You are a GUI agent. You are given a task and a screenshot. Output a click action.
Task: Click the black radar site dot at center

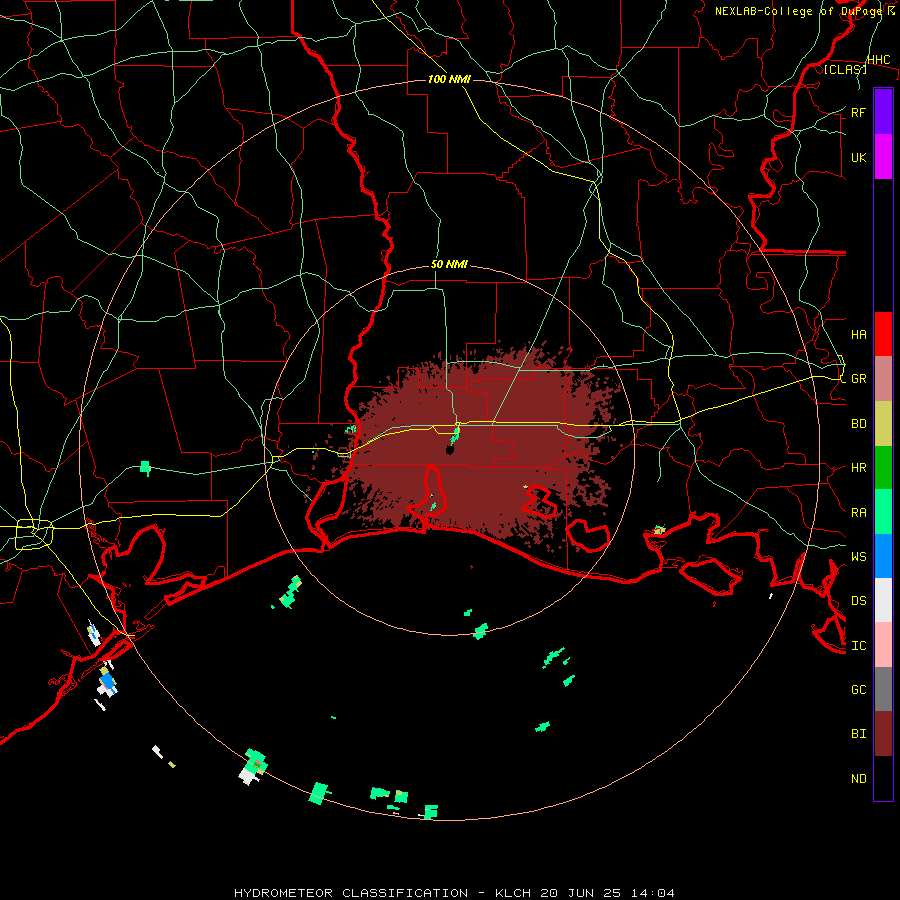click(449, 450)
